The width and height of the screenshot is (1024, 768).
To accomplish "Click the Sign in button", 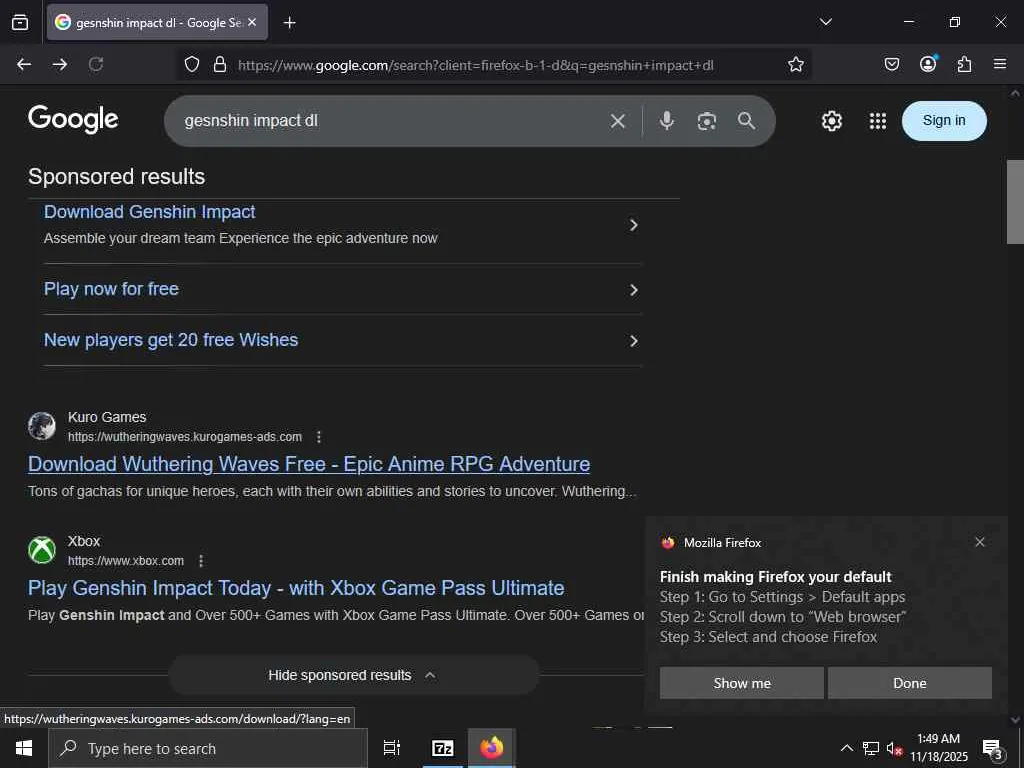I will (x=944, y=121).
